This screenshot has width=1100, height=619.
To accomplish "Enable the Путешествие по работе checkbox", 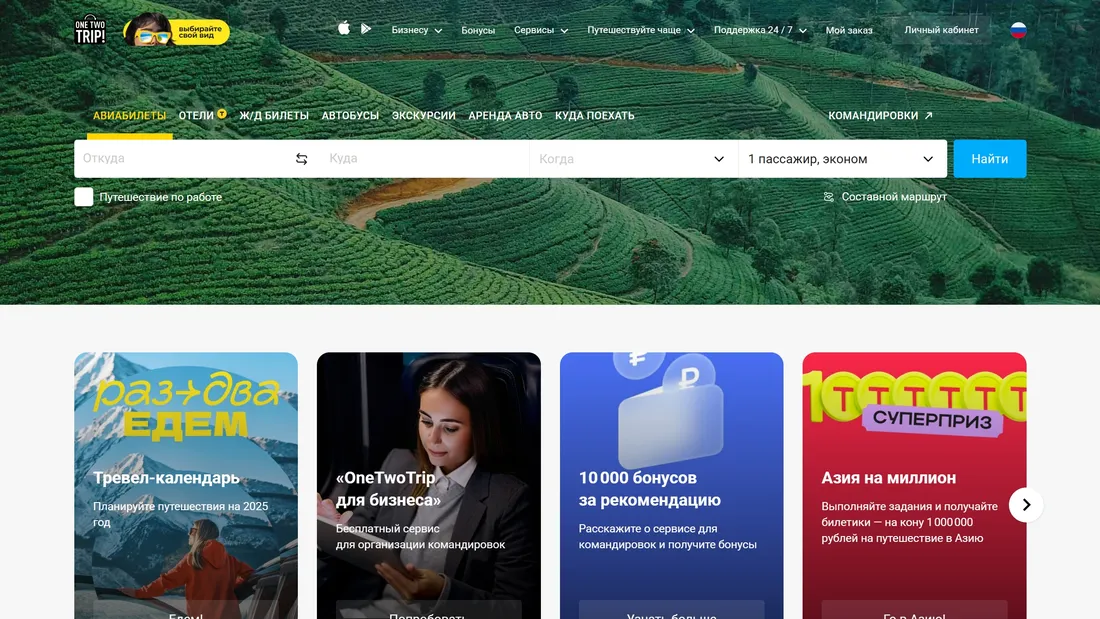I will point(83,197).
